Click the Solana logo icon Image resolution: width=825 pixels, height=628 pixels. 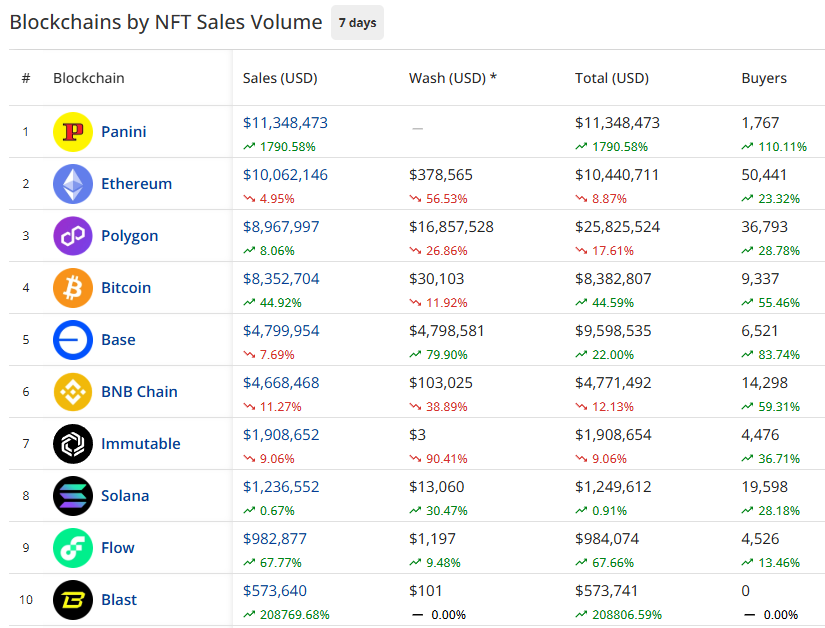[x=73, y=496]
